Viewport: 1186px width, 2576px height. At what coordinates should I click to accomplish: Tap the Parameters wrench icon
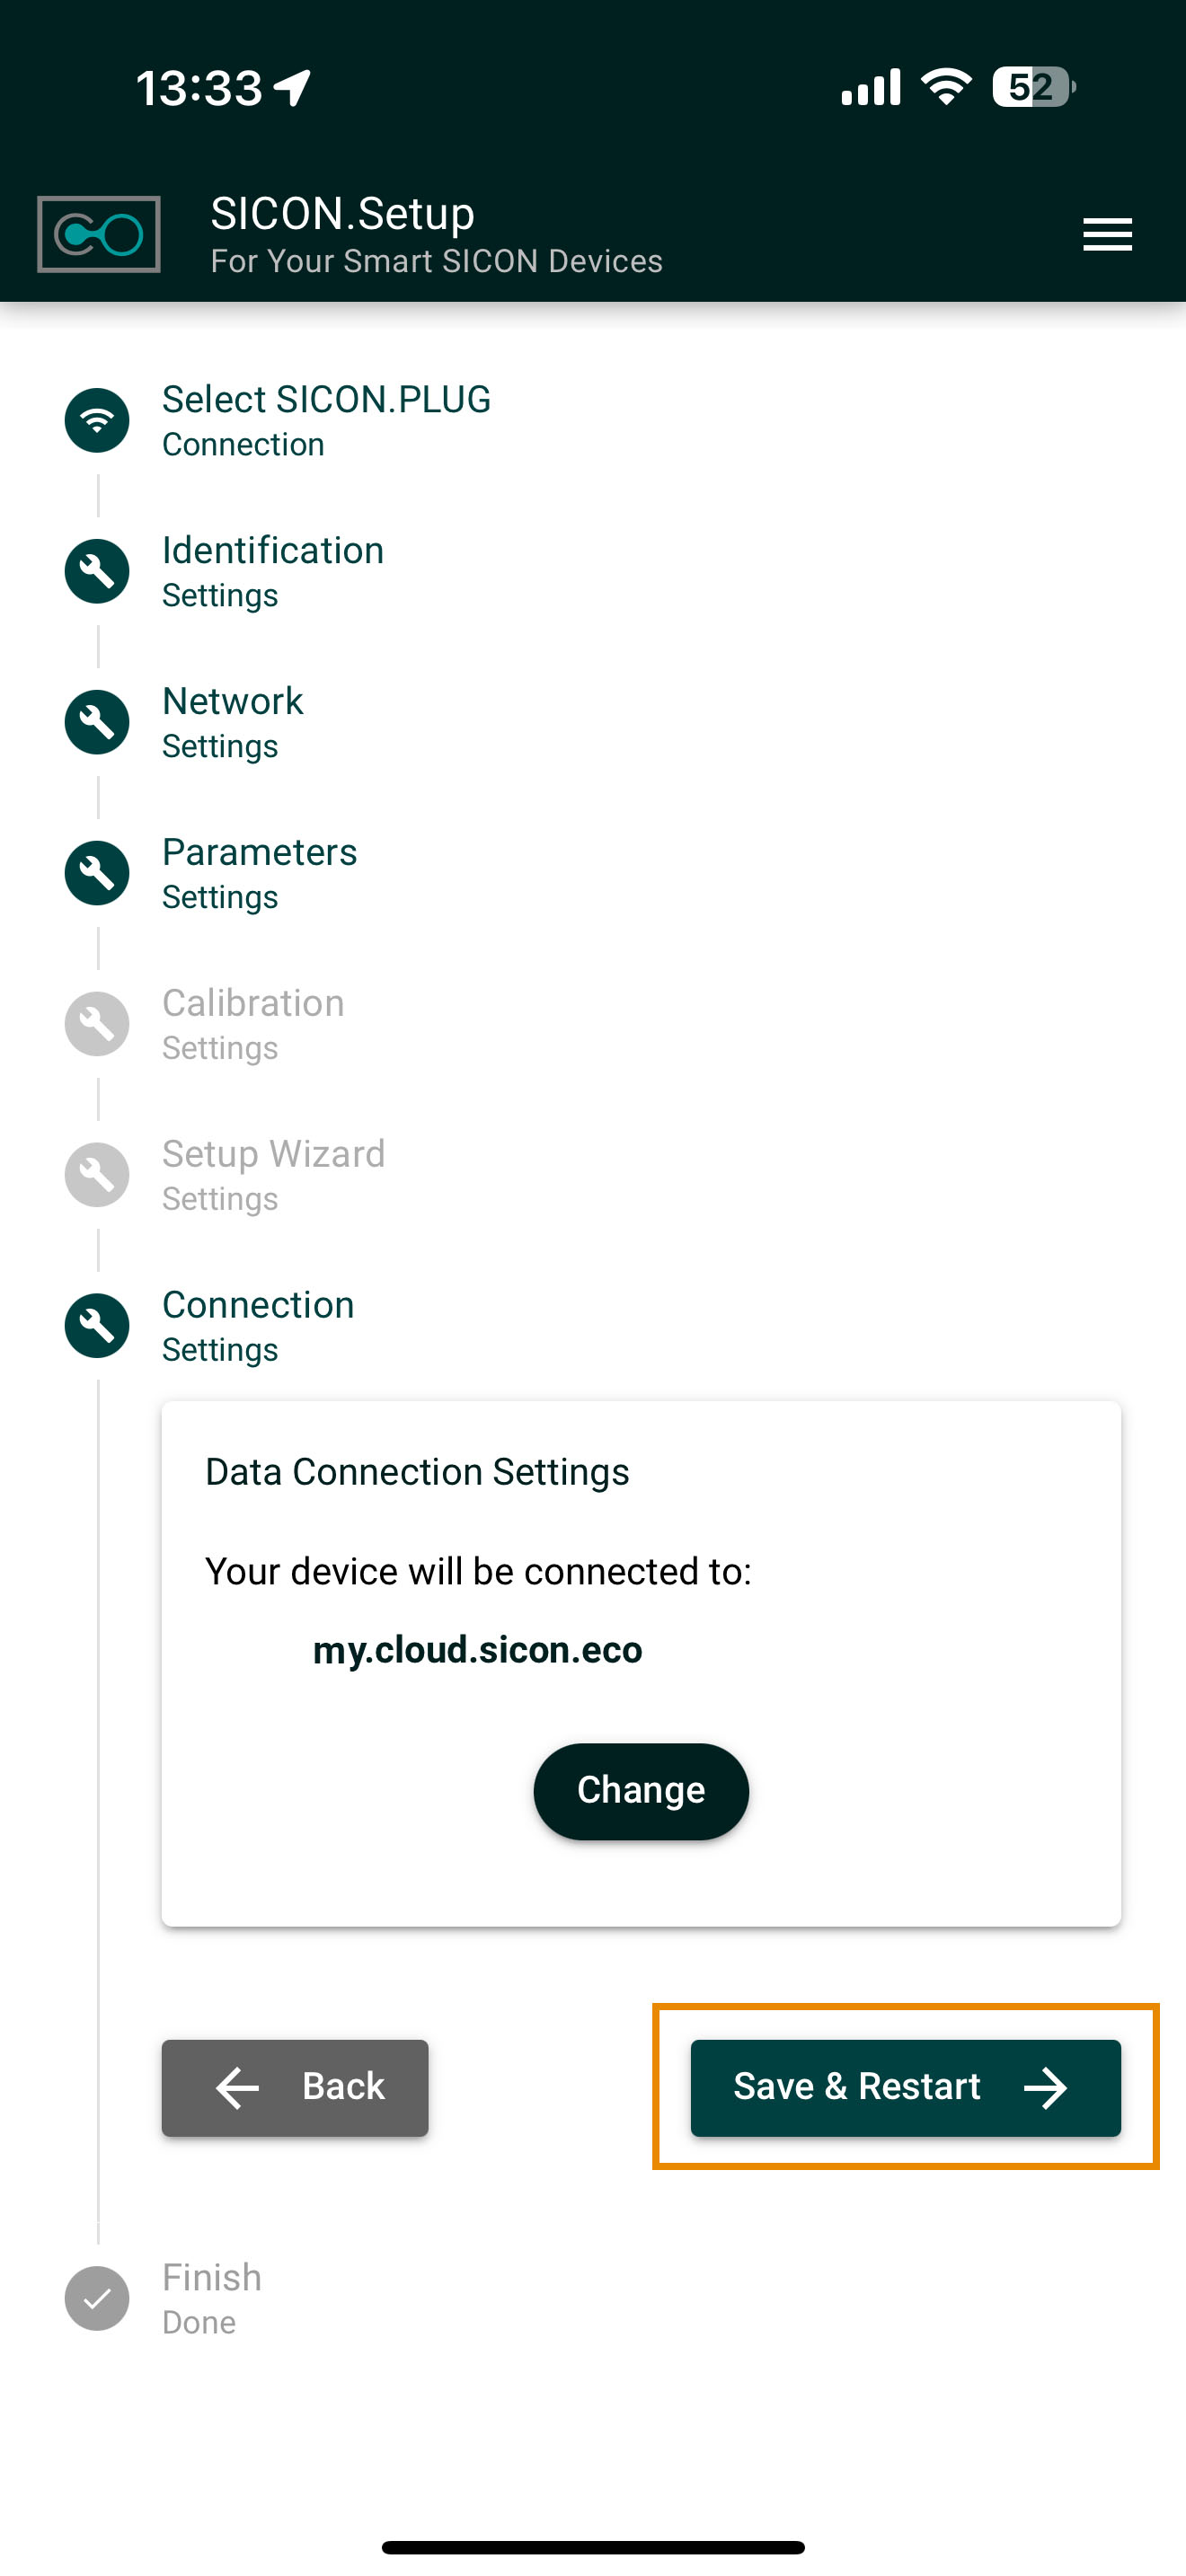(x=97, y=873)
